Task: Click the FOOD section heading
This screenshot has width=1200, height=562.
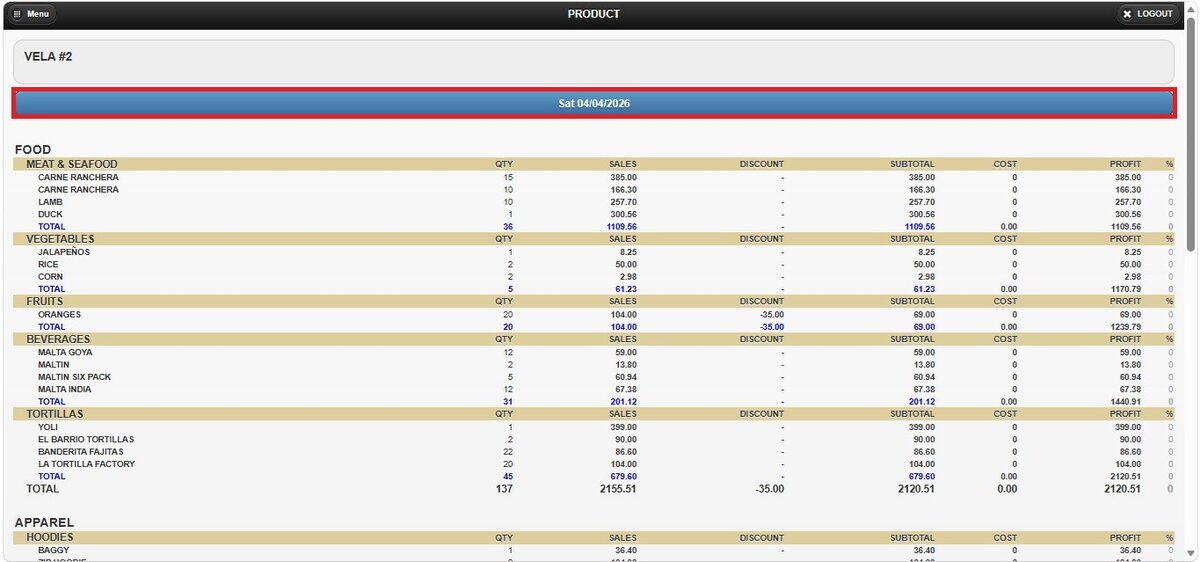Action: [33, 149]
